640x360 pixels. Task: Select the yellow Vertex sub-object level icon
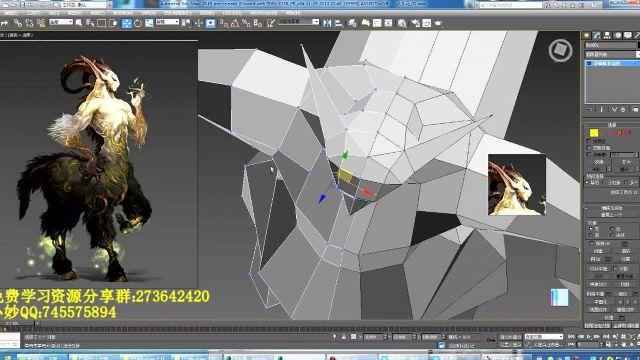pos(594,133)
